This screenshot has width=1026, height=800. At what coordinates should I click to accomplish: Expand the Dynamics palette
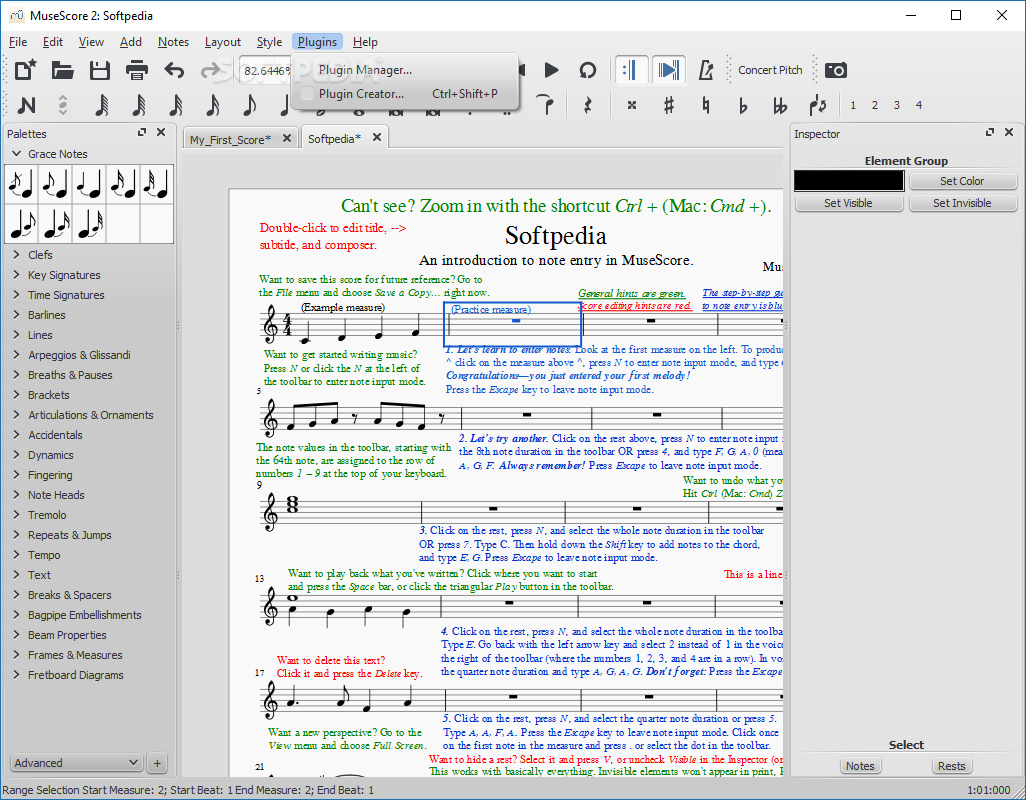(17, 455)
